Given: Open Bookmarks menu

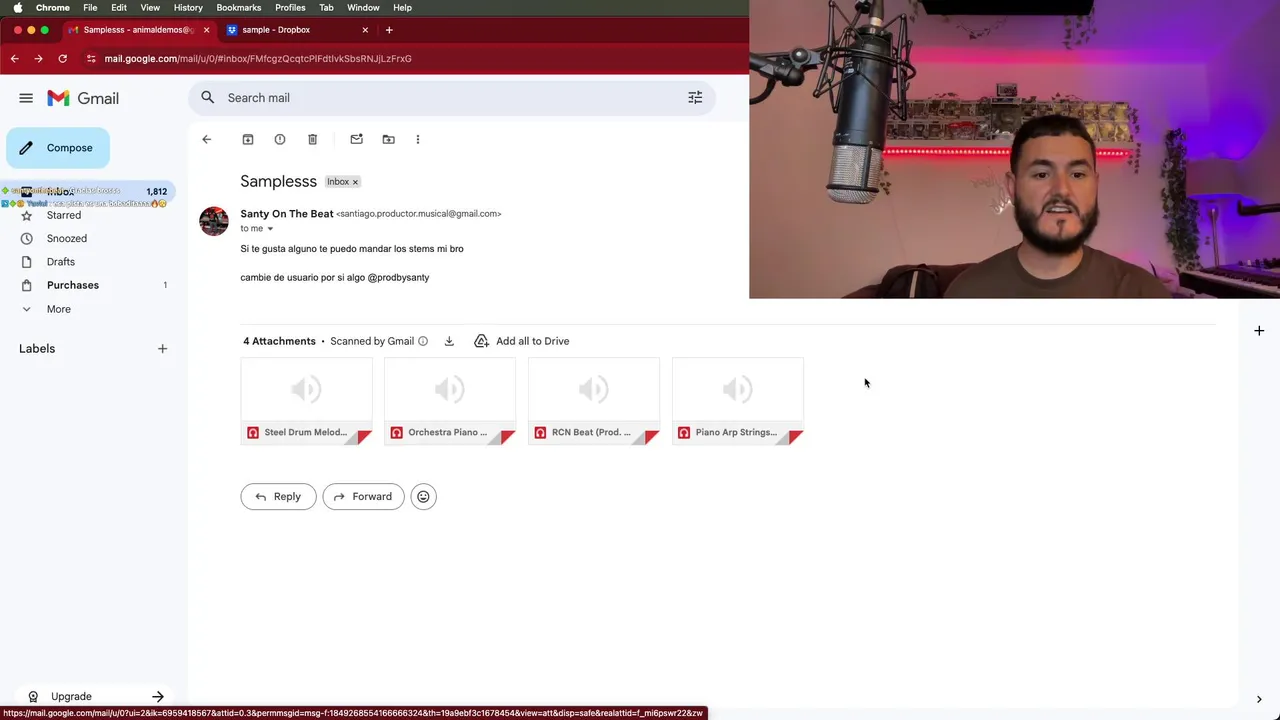Looking at the screenshot, I should pyautogui.click(x=239, y=7).
